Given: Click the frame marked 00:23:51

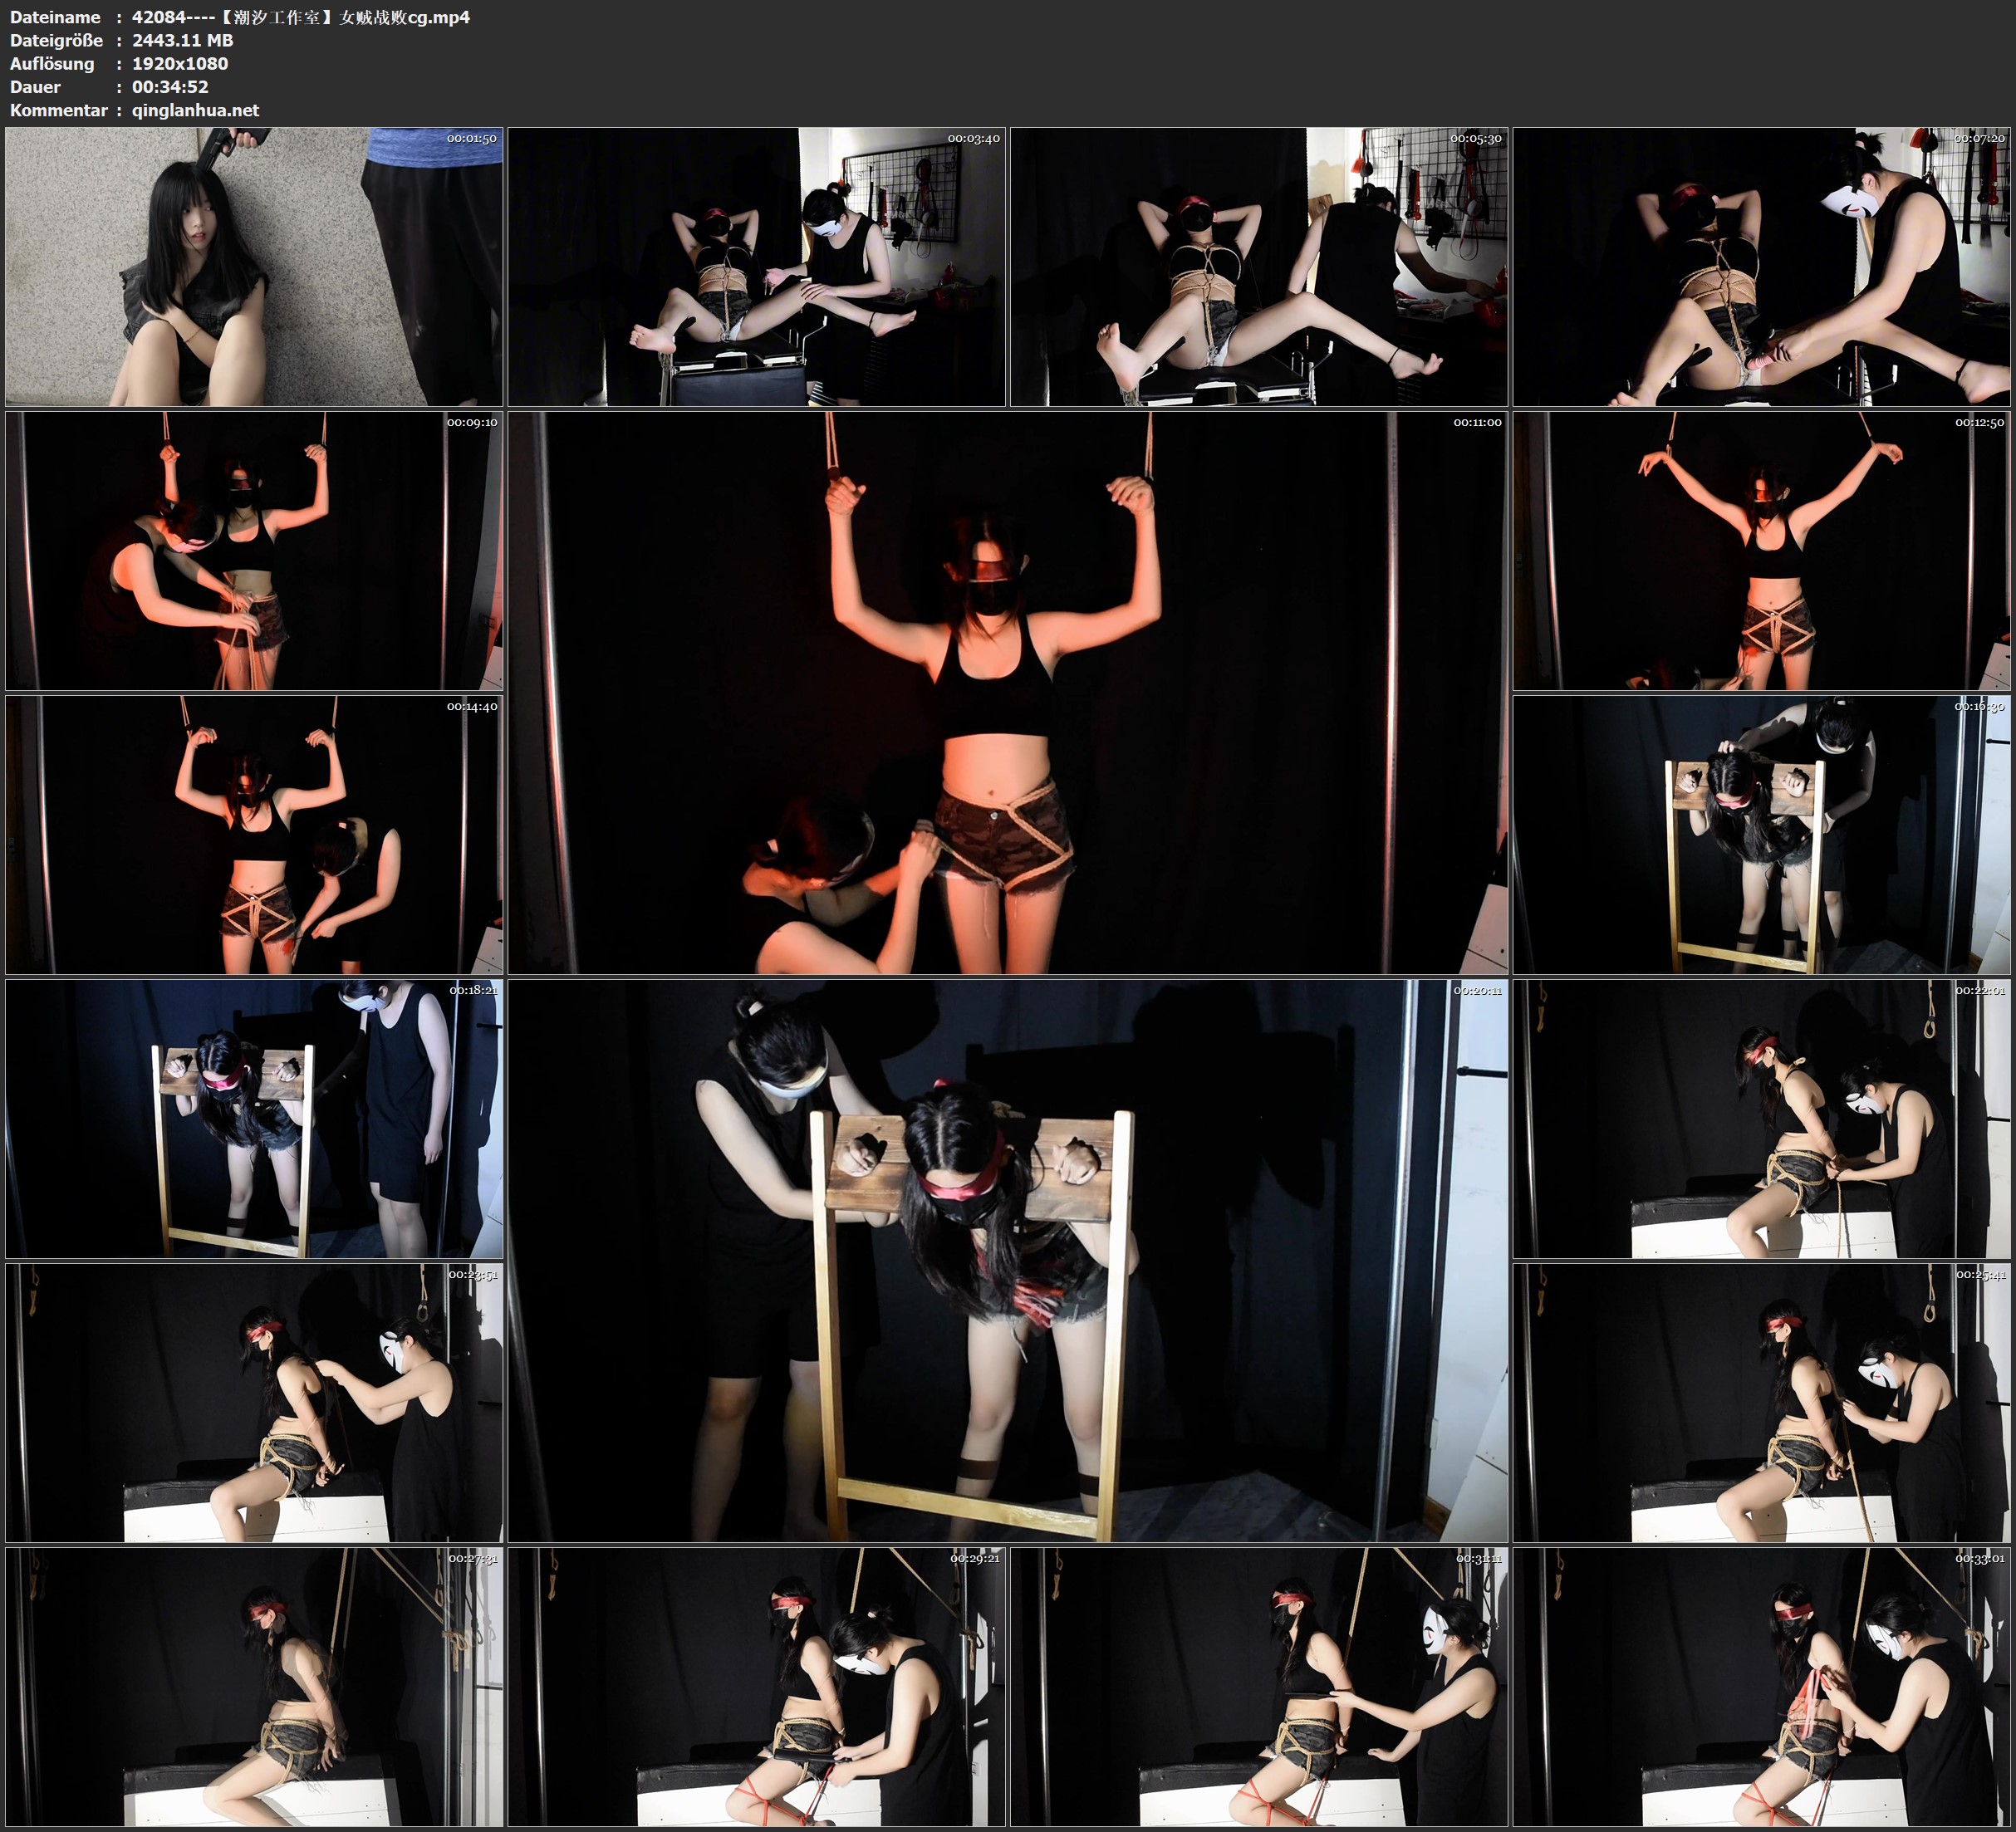Looking at the screenshot, I should [x=254, y=1403].
